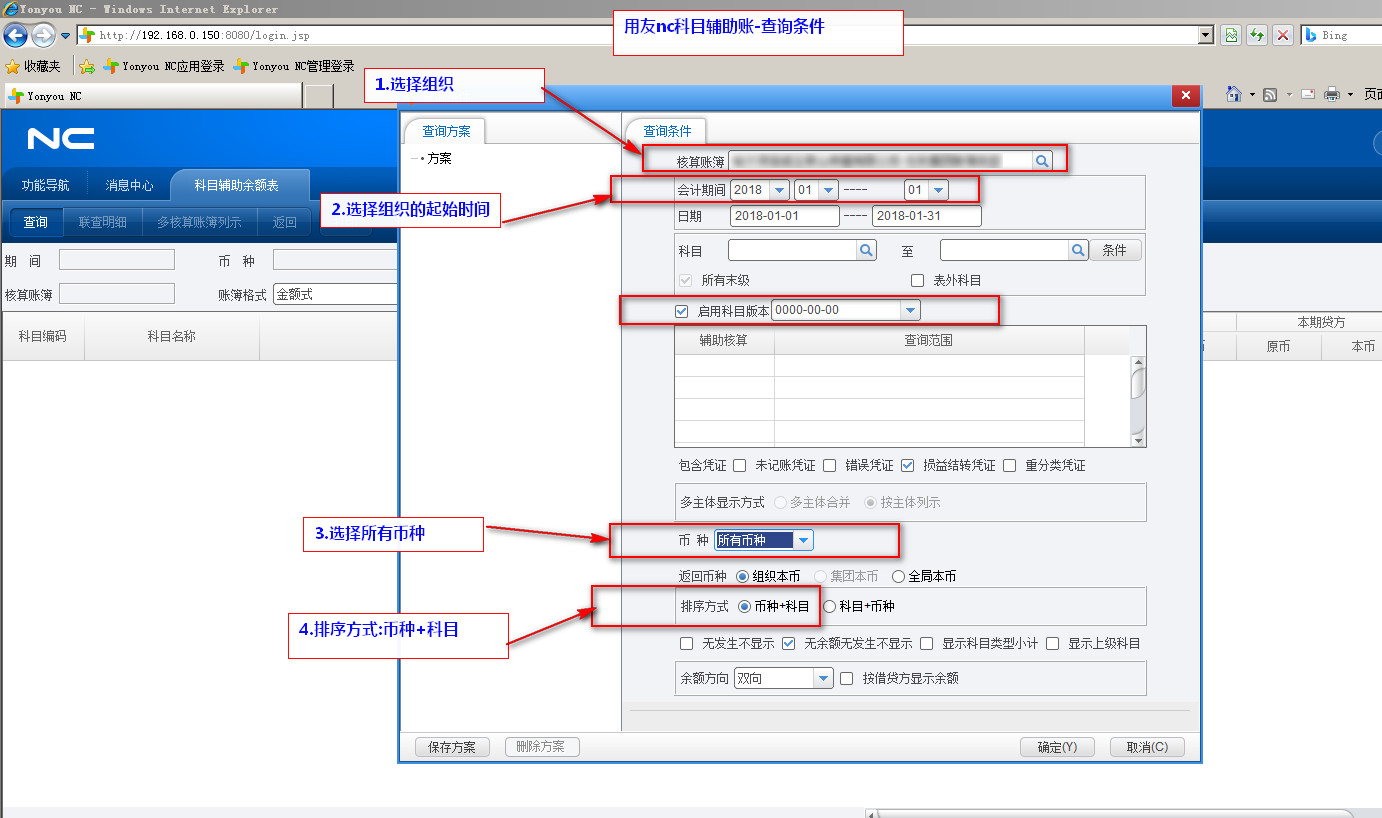Open the 币种 currency dropdown
1382x818 pixels.
click(804, 540)
